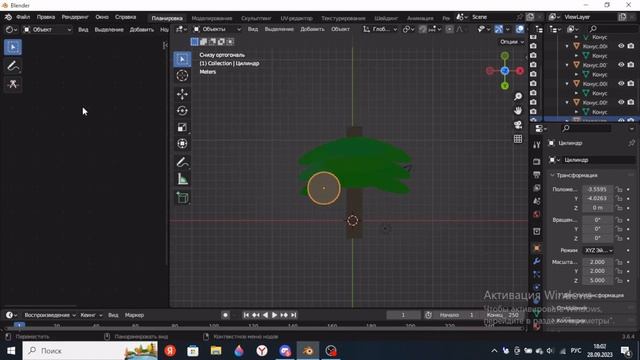Select the Links Cut tool in left editor

pyautogui.click(x=13, y=84)
